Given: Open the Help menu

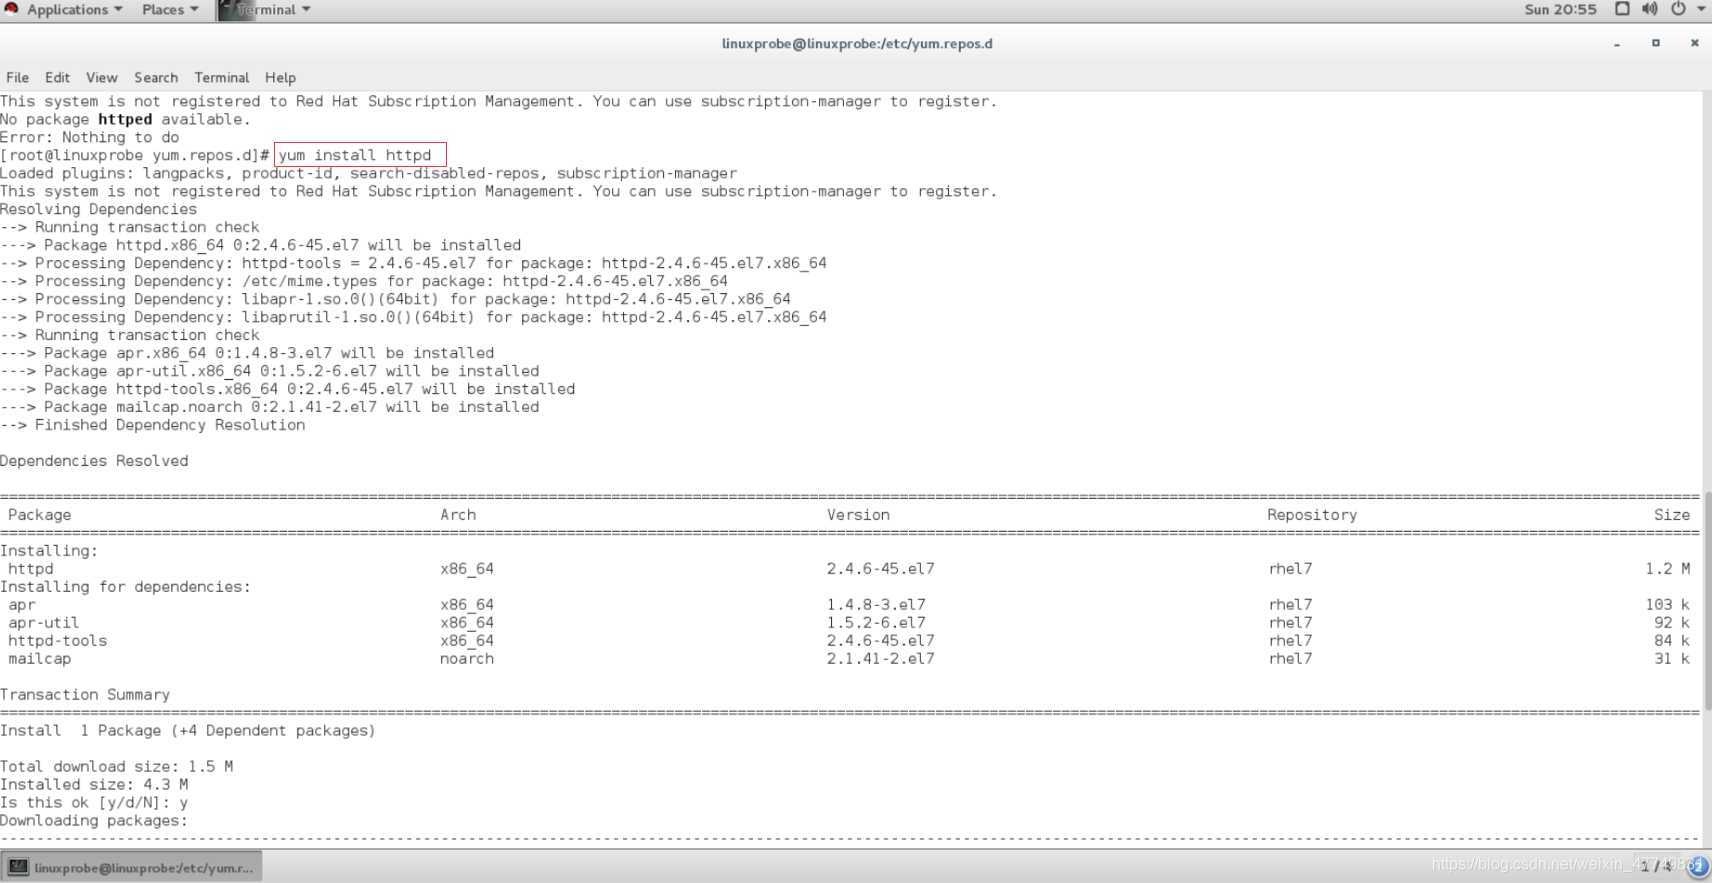Looking at the screenshot, I should 280,78.
